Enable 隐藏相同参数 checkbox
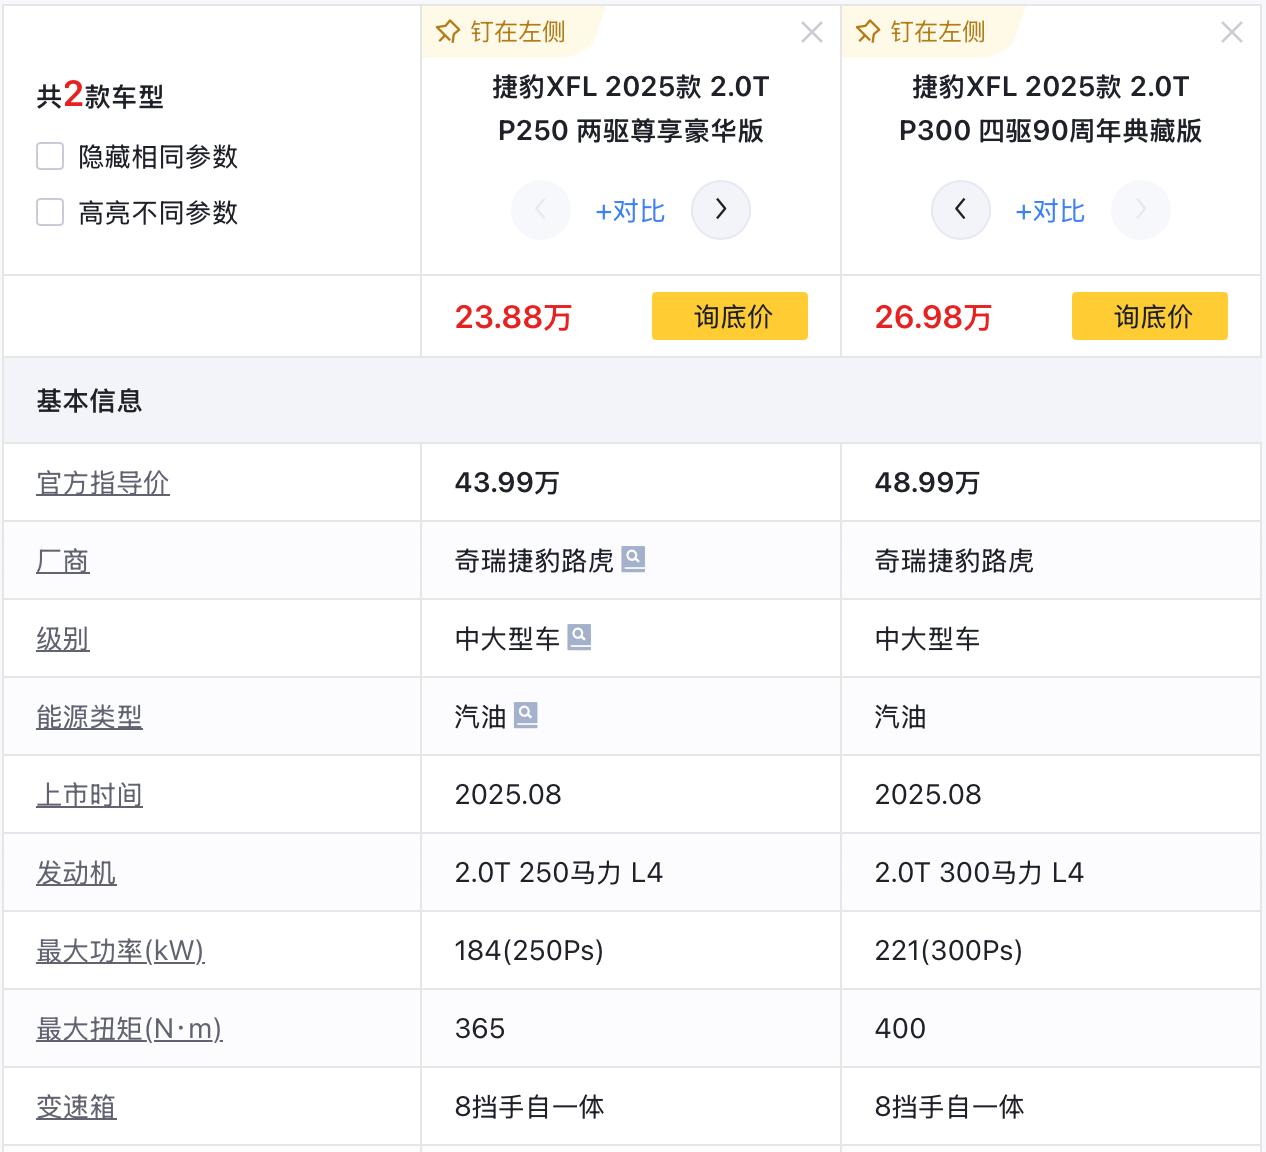 [50, 157]
